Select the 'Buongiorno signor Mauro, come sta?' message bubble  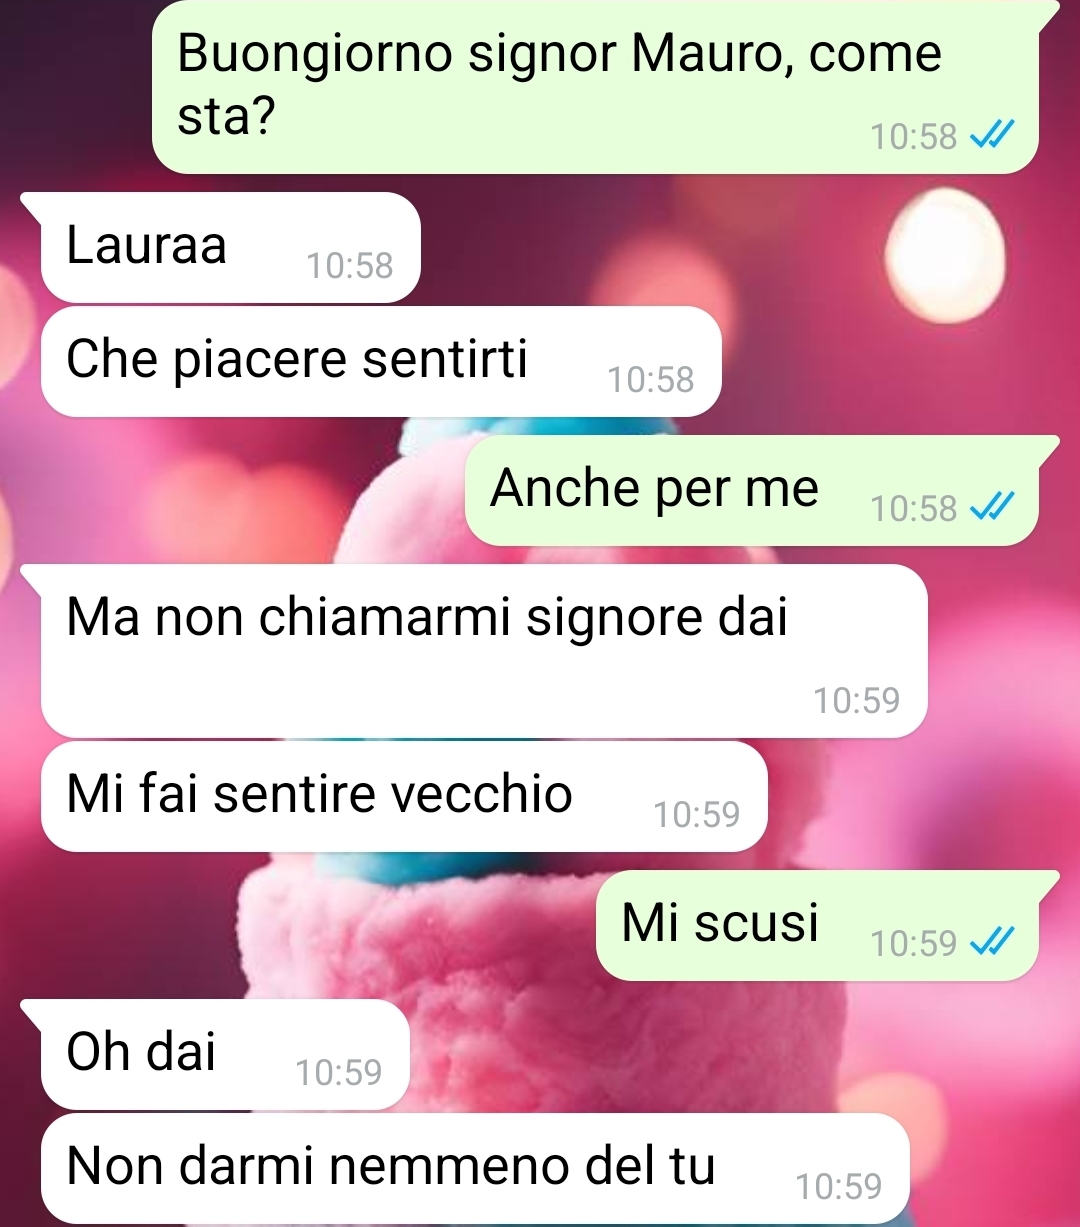pos(596,87)
